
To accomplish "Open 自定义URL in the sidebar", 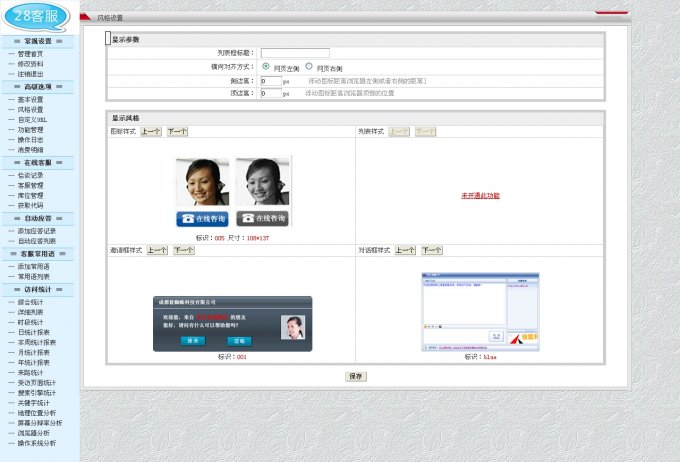I will (x=32, y=120).
